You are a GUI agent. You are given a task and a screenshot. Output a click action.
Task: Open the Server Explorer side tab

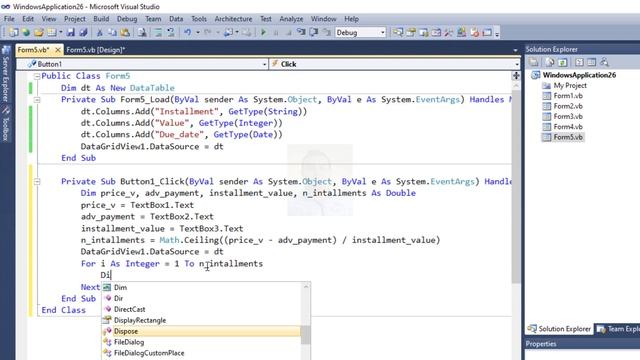pos(6,74)
